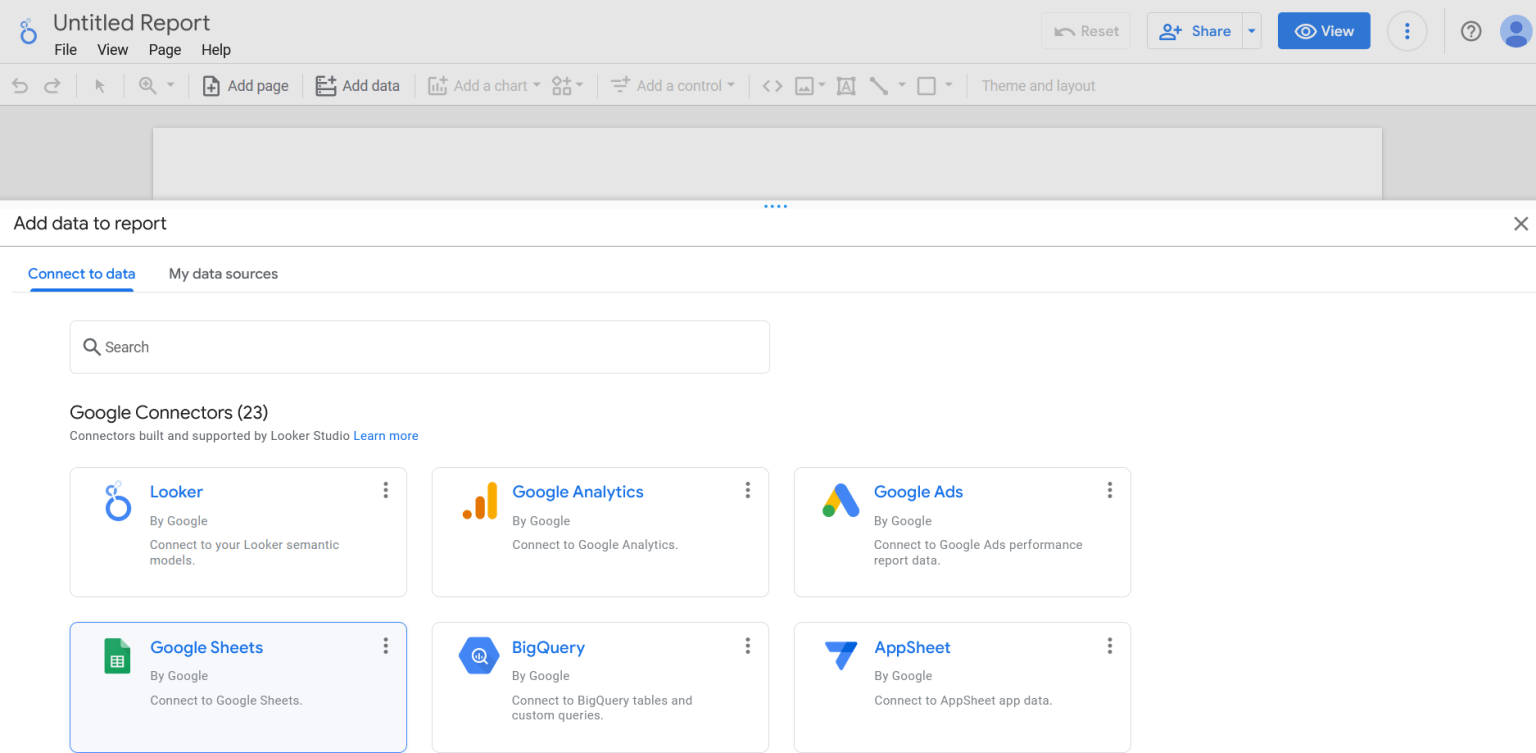This screenshot has height=753, width=1536.
Task: Click the connector search field
Action: (419, 347)
